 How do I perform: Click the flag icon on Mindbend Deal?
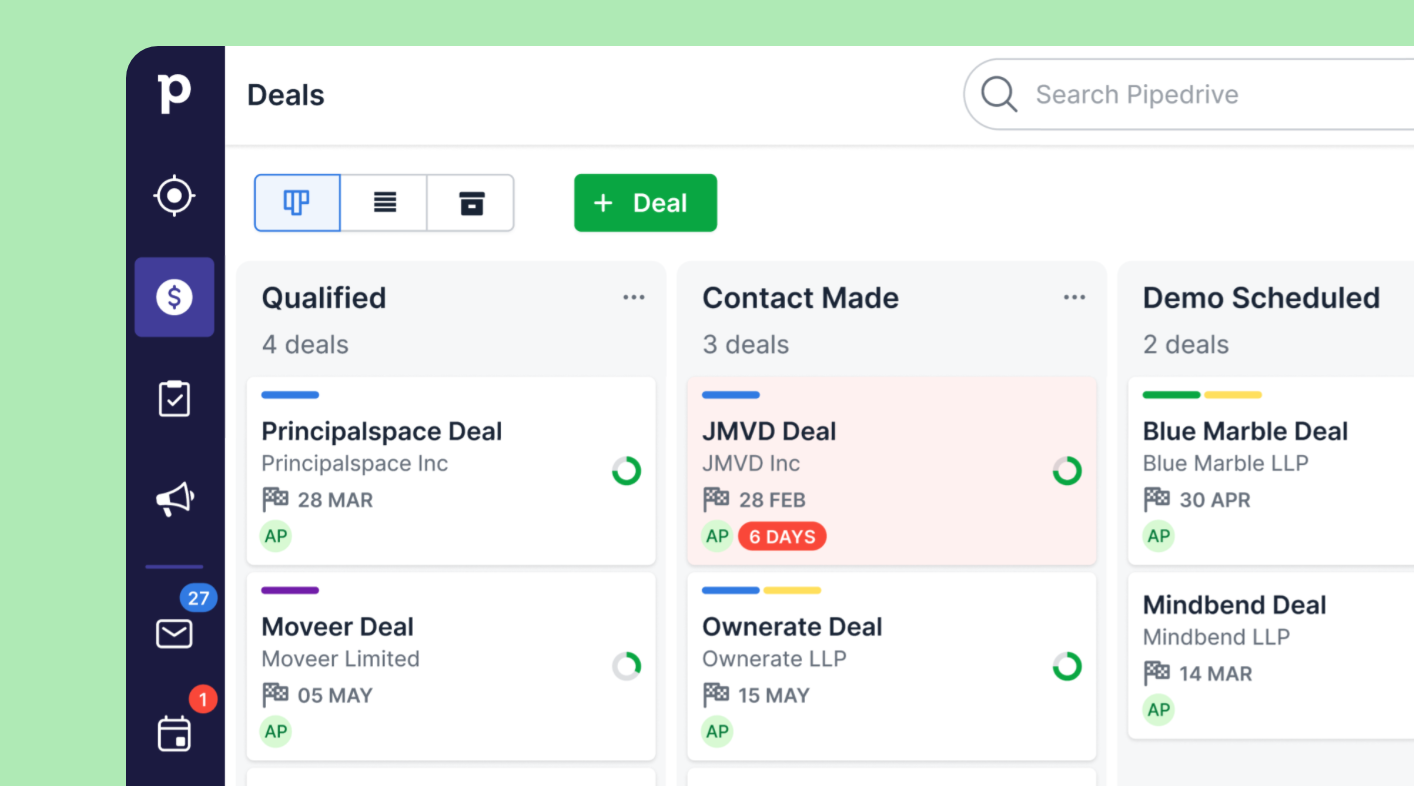click(1157, 673)
